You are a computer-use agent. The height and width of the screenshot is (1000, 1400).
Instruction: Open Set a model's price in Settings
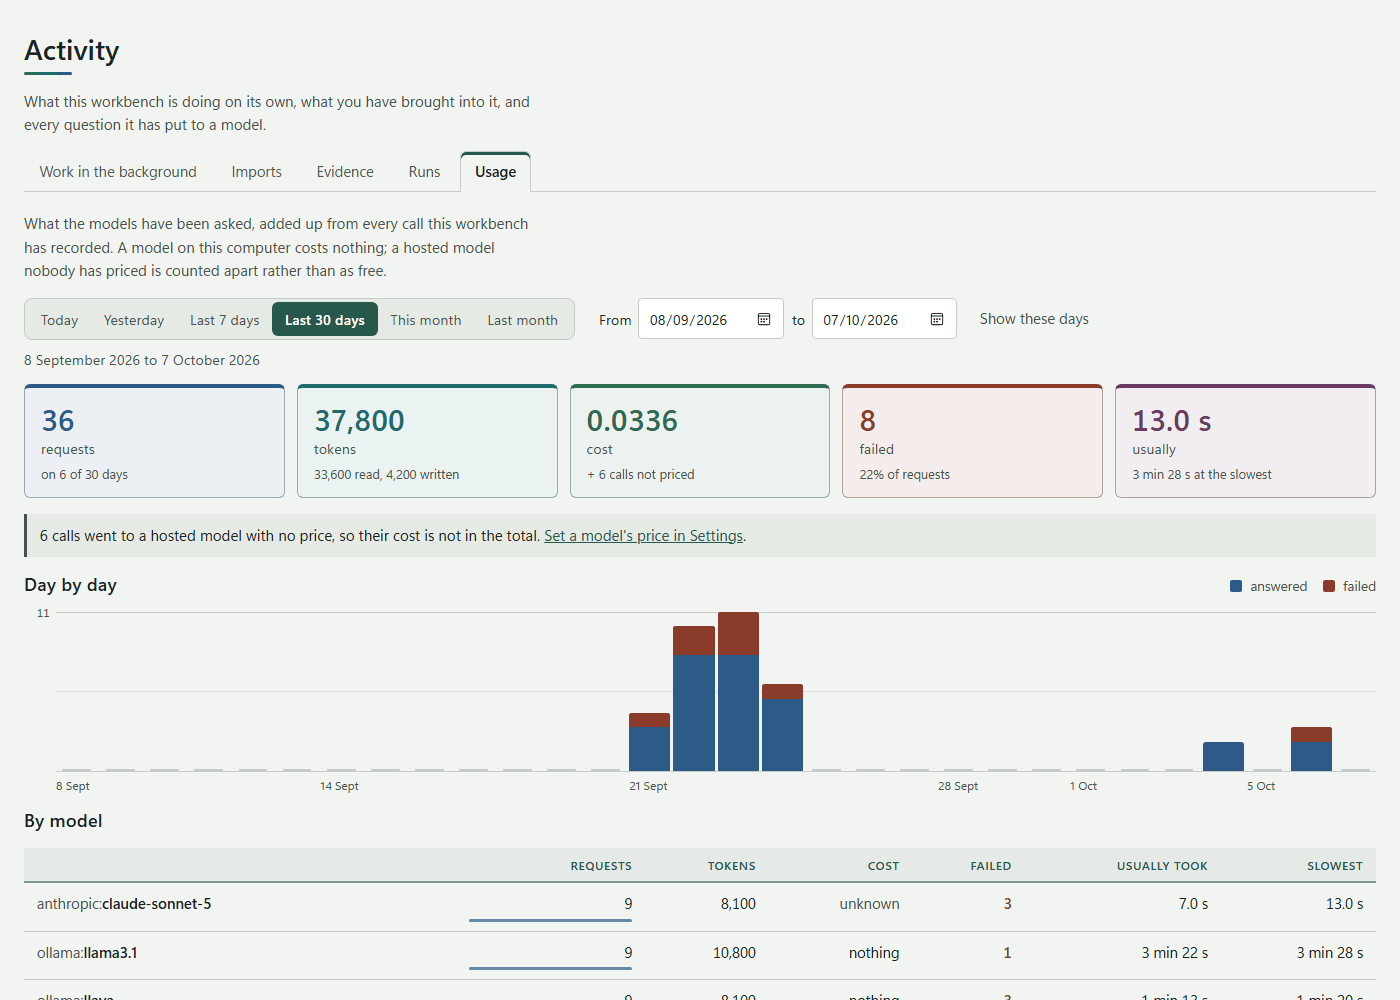coord(644,536)
